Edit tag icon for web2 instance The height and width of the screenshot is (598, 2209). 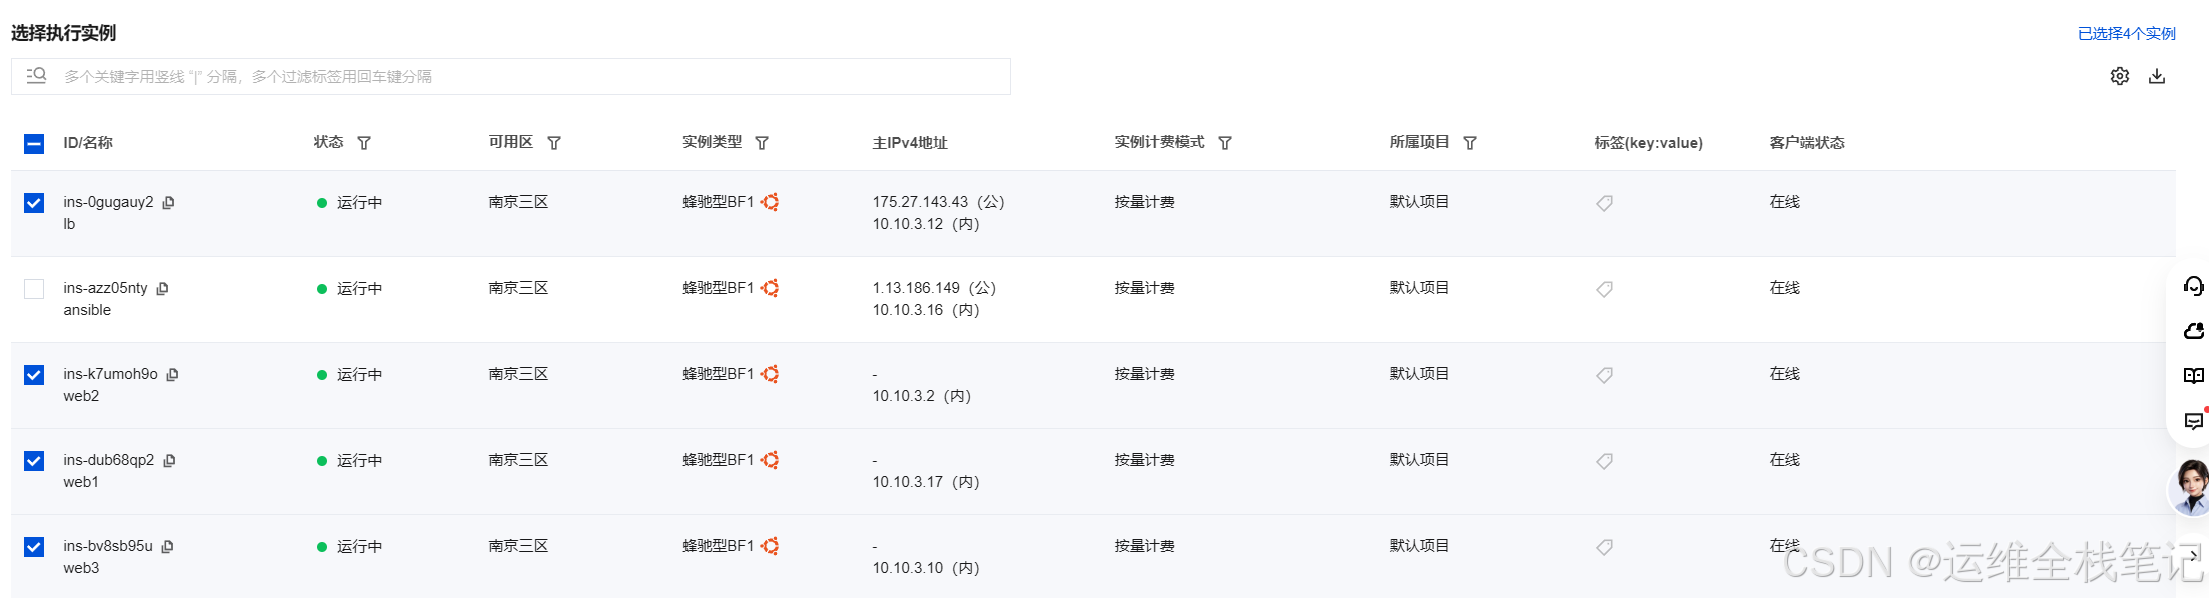pyautogui.click(x=1604, y=375)
